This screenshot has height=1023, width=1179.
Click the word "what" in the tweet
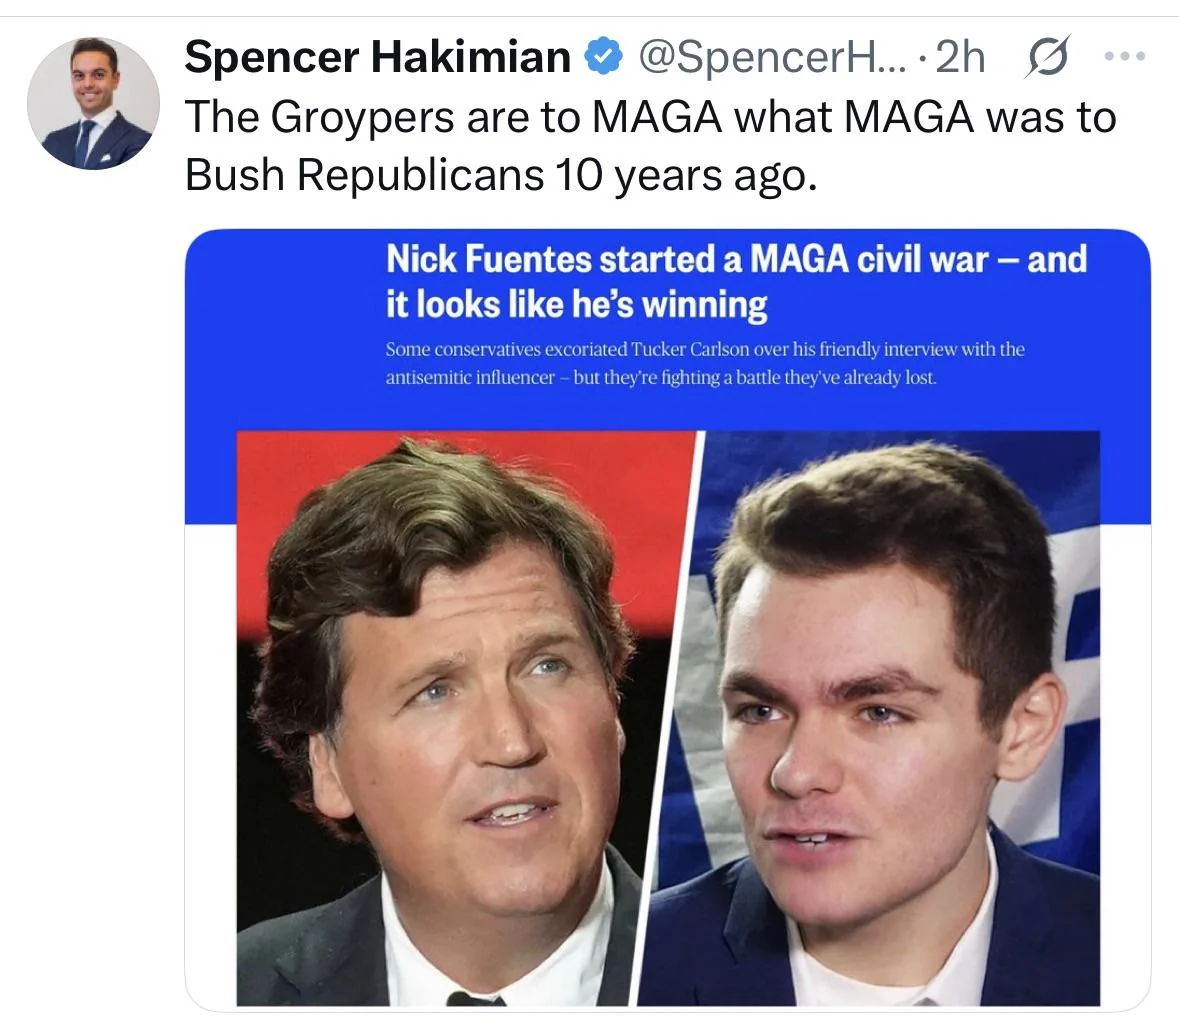tap(783, 117)
